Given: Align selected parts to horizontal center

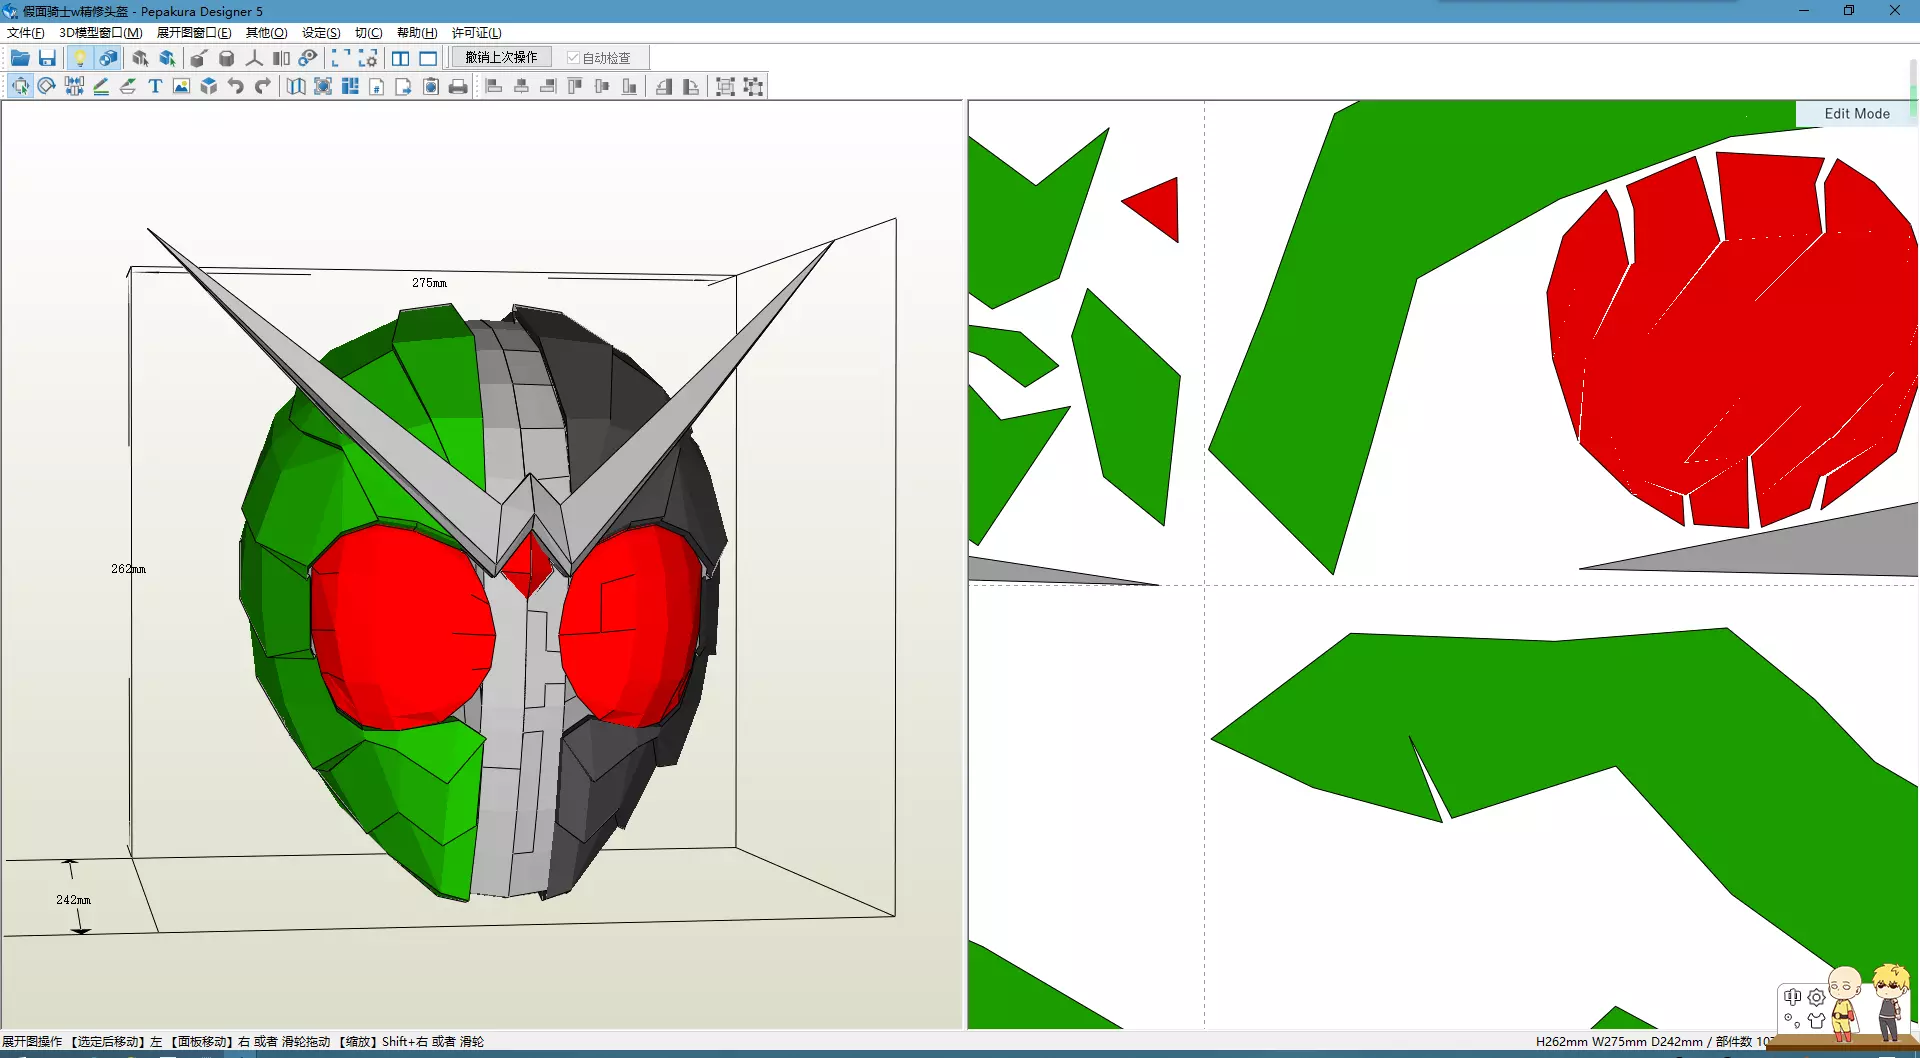Looking at the screenshot, I should point(521,86).
